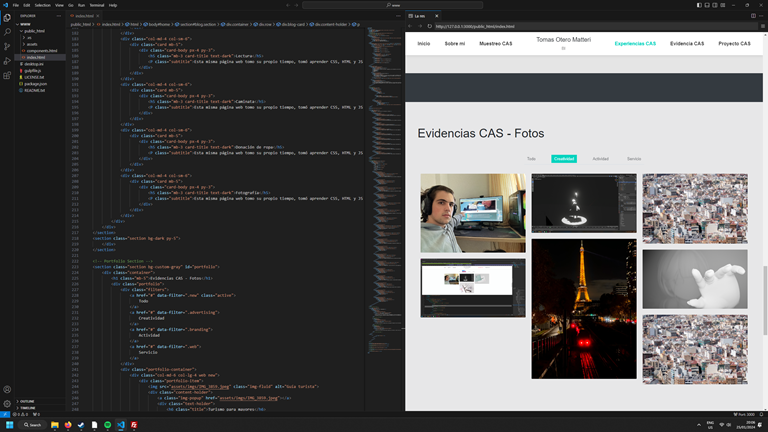Click the Proyecto CAS navigation link
768x432 pixels.
[734, 44]
